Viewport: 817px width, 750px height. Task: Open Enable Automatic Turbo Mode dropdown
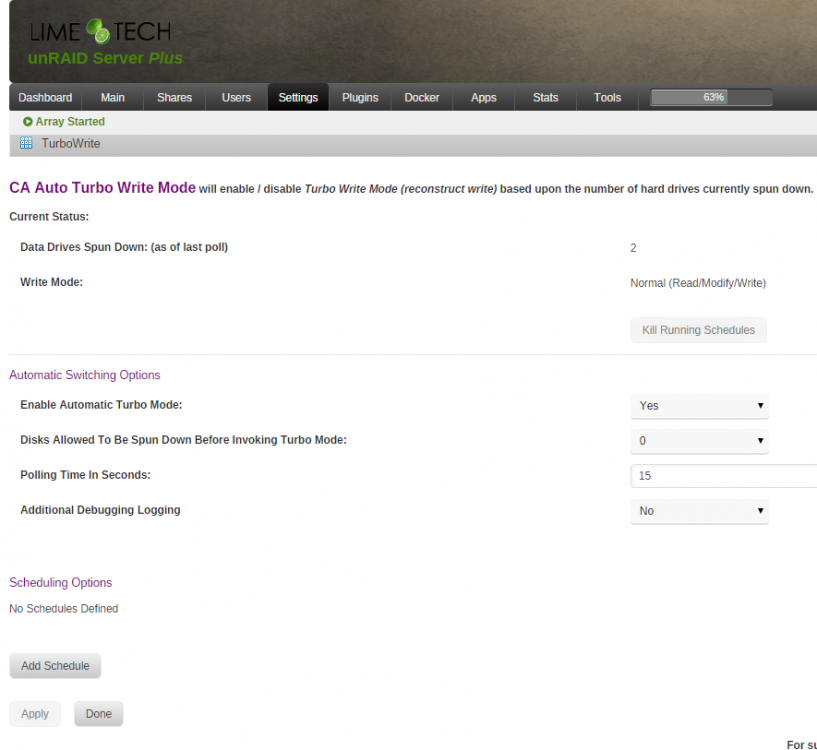(x=699, y=406)
